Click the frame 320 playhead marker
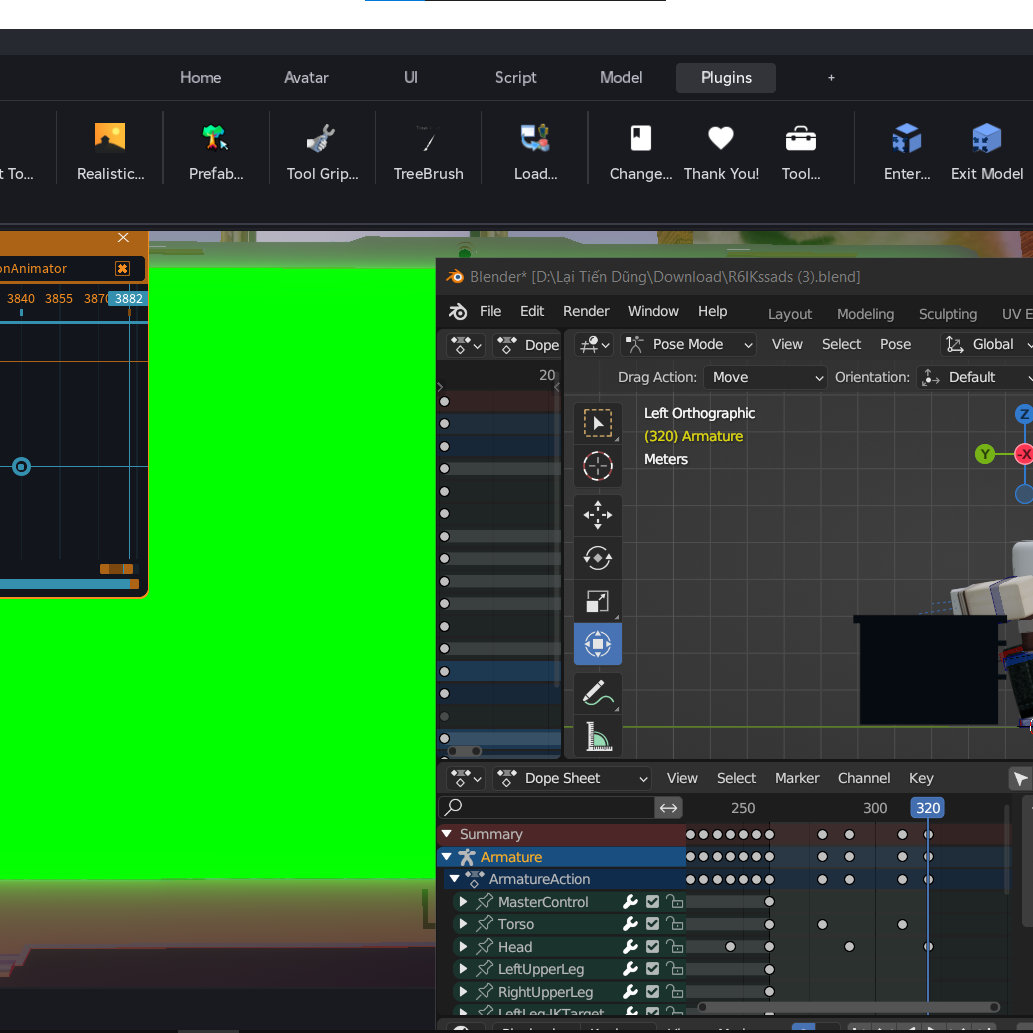The image size is (1033, 1033). click(928, 808)
